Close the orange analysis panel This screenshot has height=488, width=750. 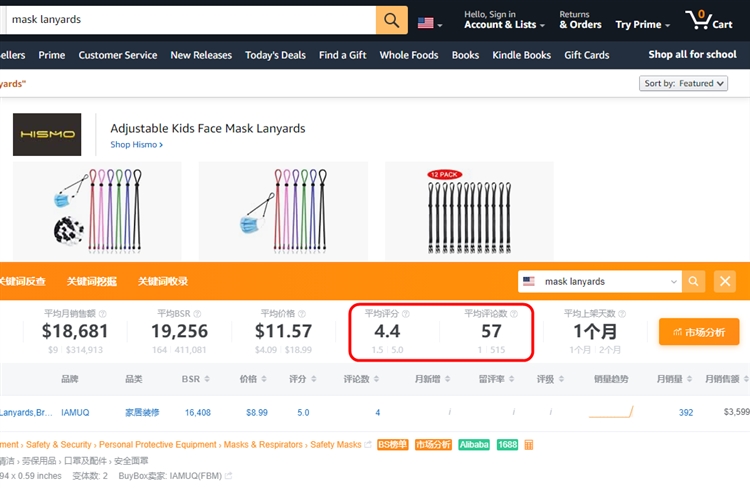point(726,281)
